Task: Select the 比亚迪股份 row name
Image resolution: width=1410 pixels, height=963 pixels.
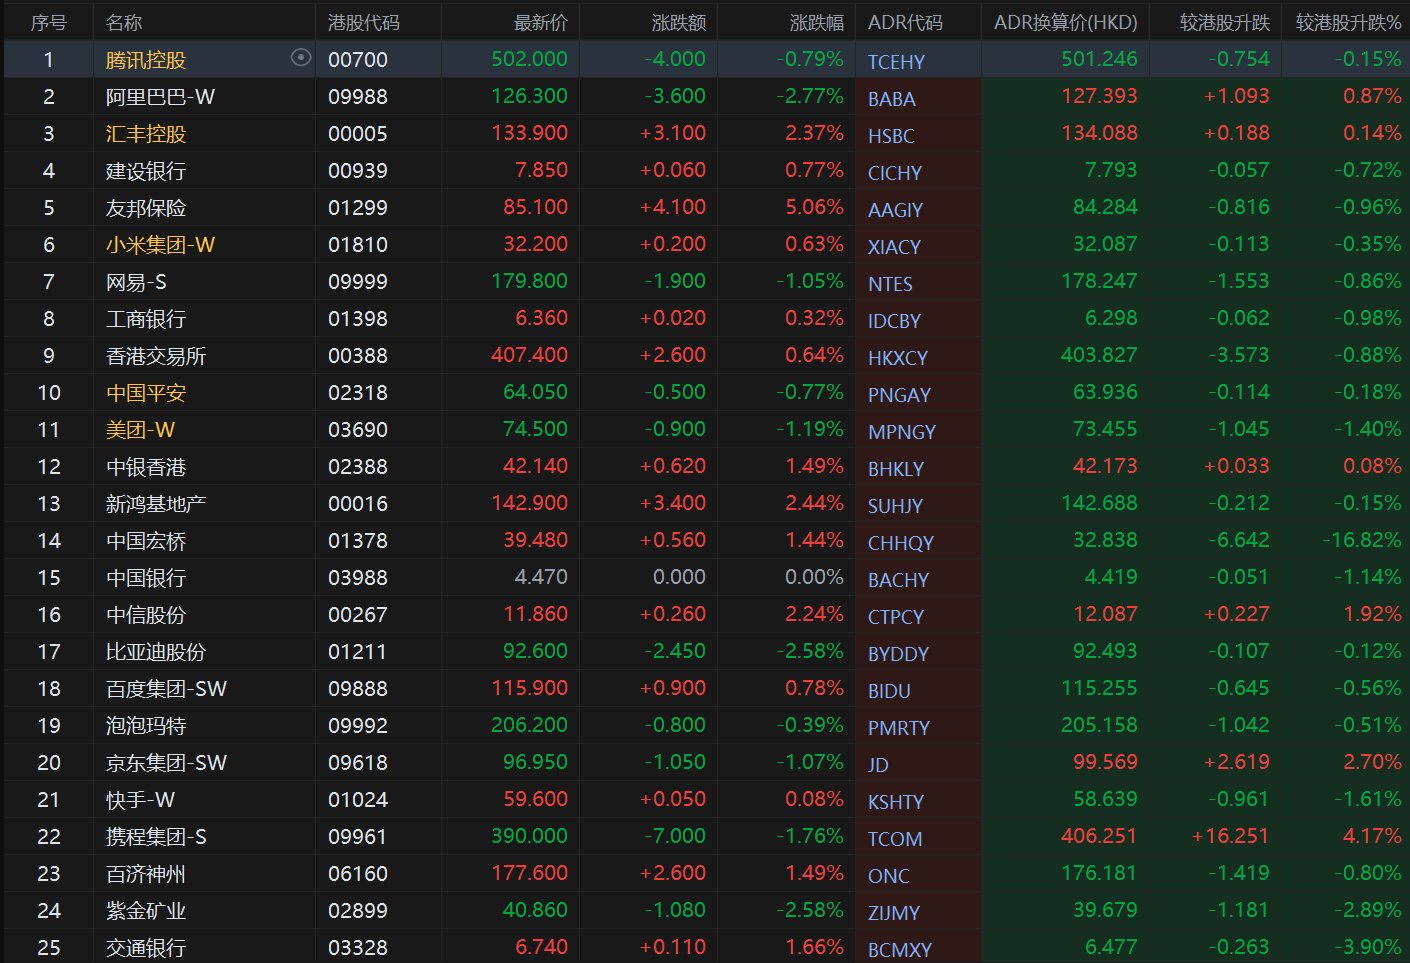Action: (156, 652)
